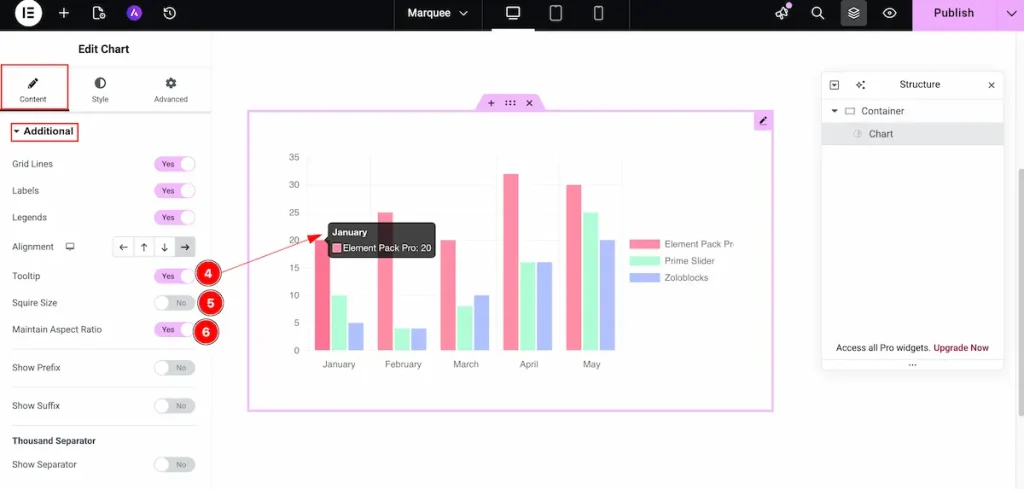
Task: Open the Advanced tab
Action: [x=171, y=89]
